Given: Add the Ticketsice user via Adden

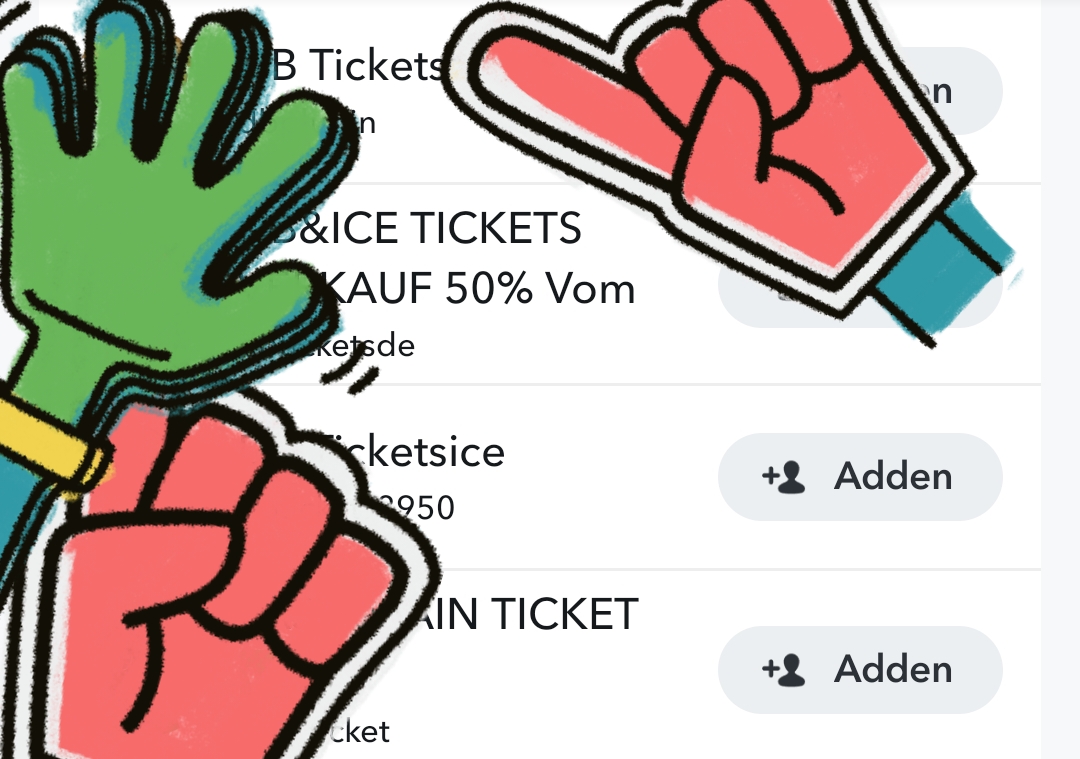Looking at the screenshot, I should click(x=860, y=477).
